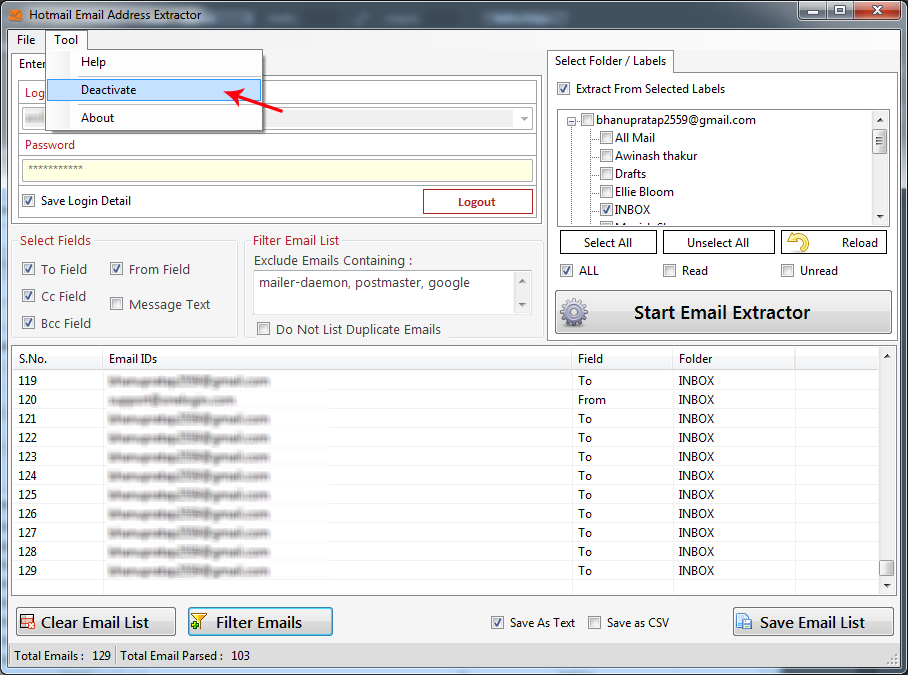Click the app logo icon in the title bar
This screenshot has width=908, height=675.
point(16,15)
